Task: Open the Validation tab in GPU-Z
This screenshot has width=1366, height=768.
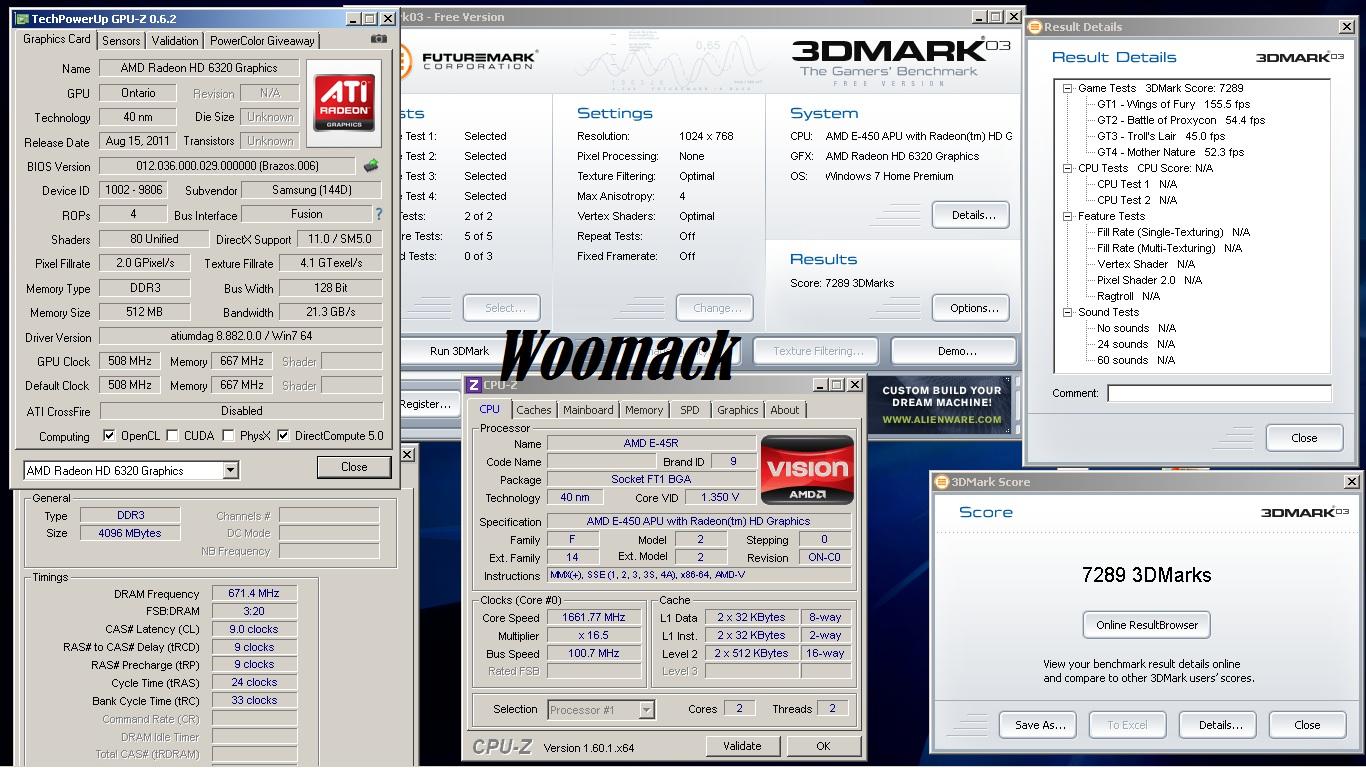Action: 175,41
